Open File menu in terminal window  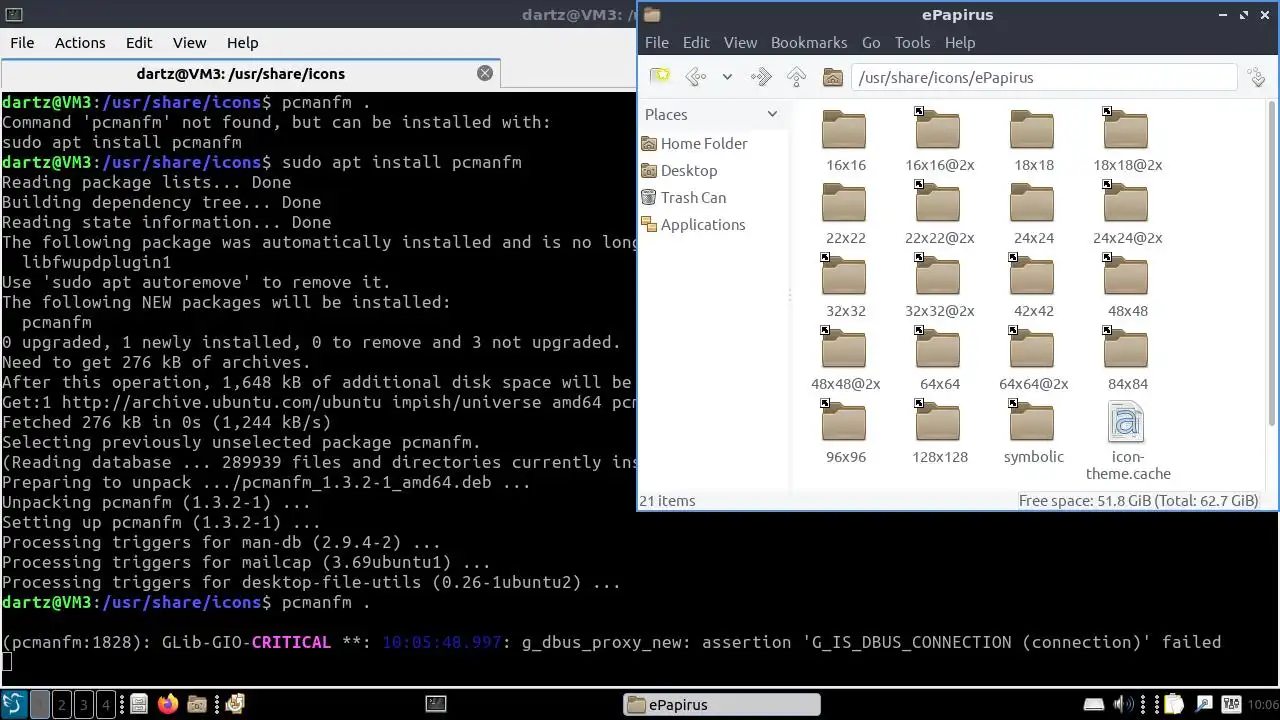(22, 43)
